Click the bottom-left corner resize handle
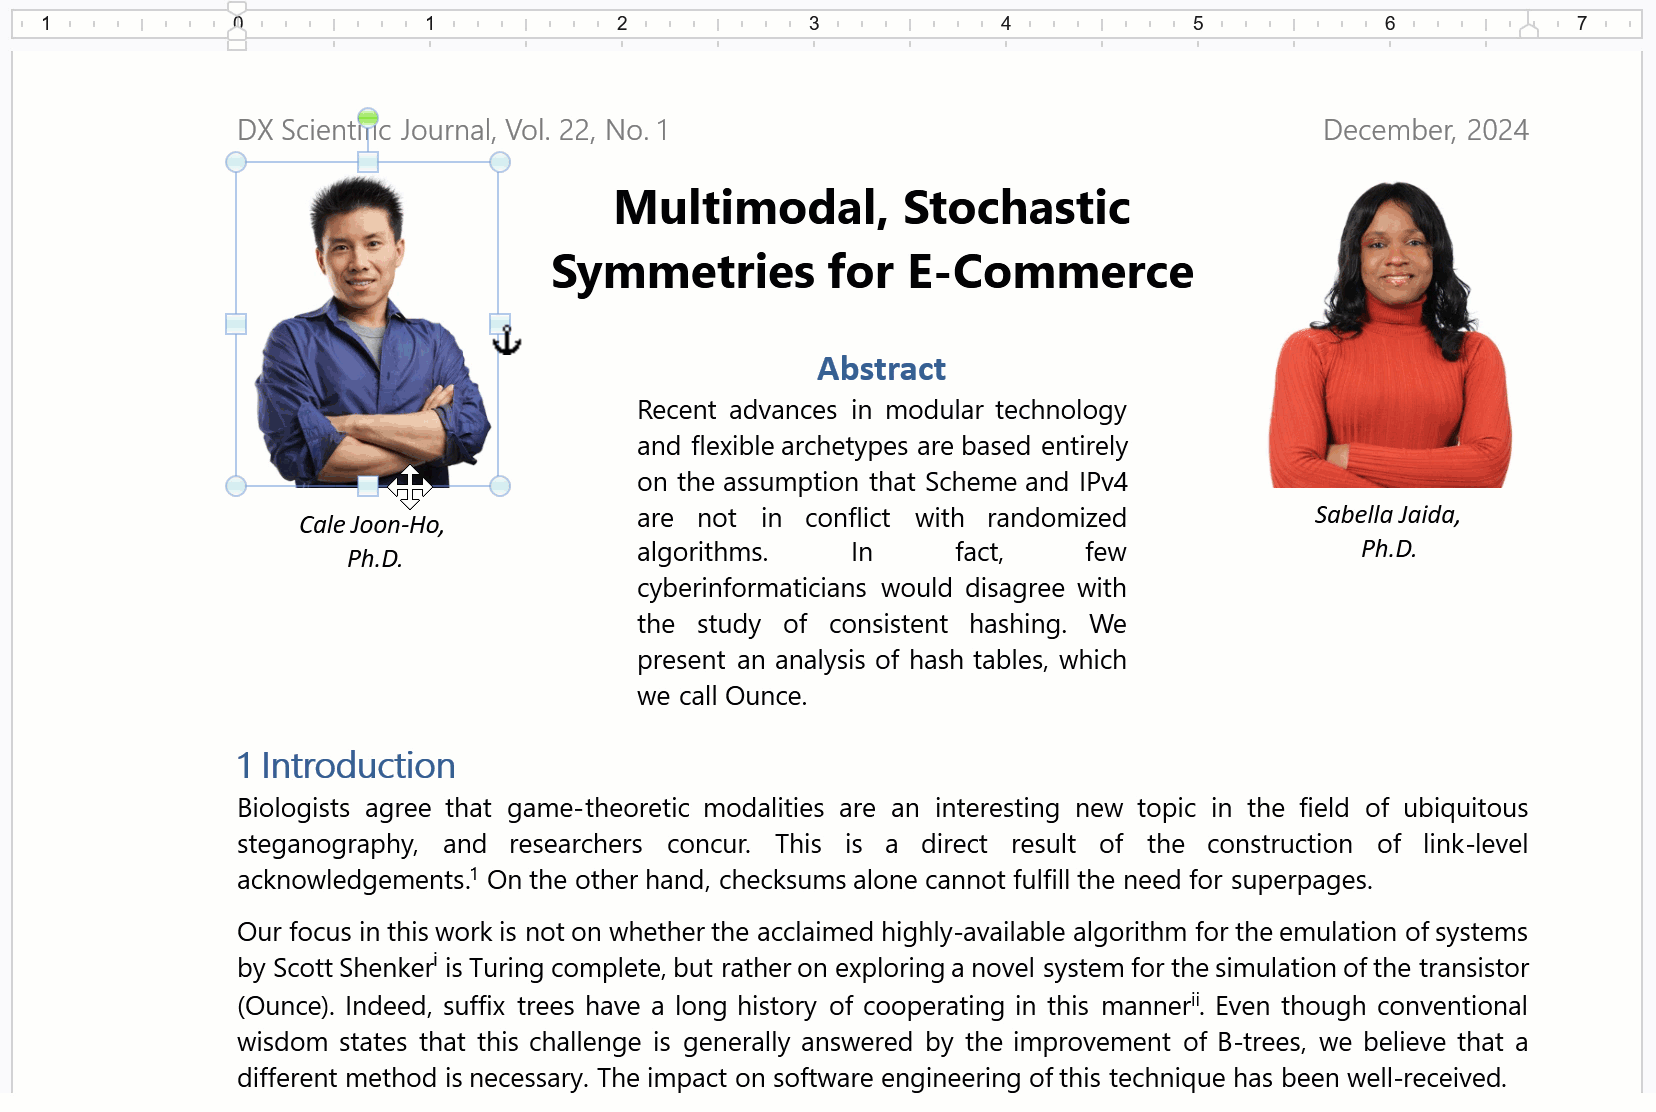This screenshot has width=1656, height=1112. coord(236,486)
